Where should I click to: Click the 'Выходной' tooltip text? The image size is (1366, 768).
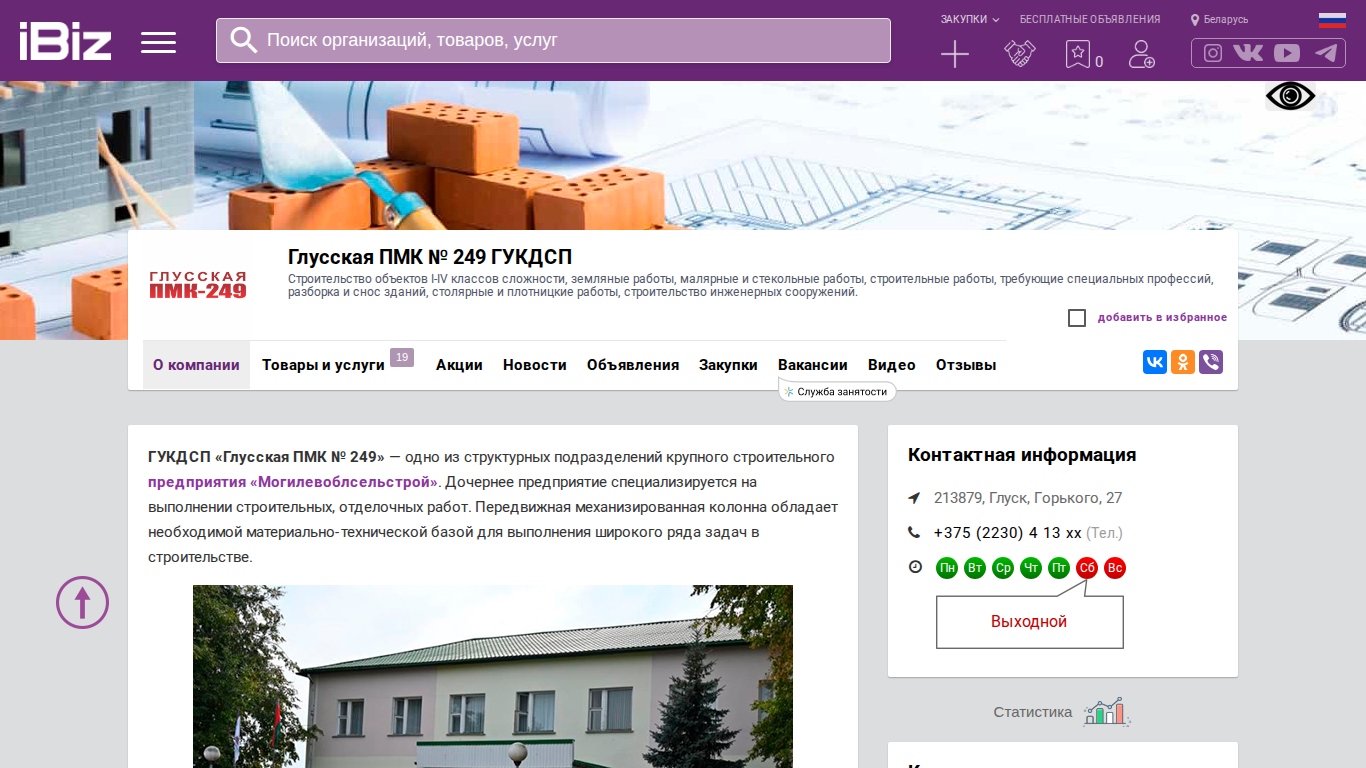click(x=1029, y=622)
